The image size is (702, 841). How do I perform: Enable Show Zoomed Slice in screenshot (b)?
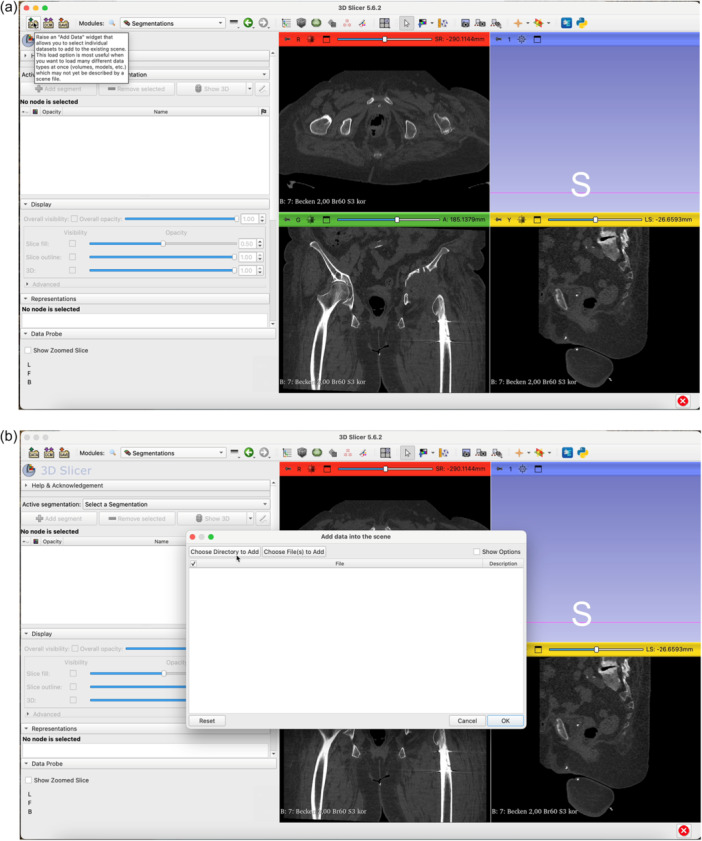click(28, 780)
